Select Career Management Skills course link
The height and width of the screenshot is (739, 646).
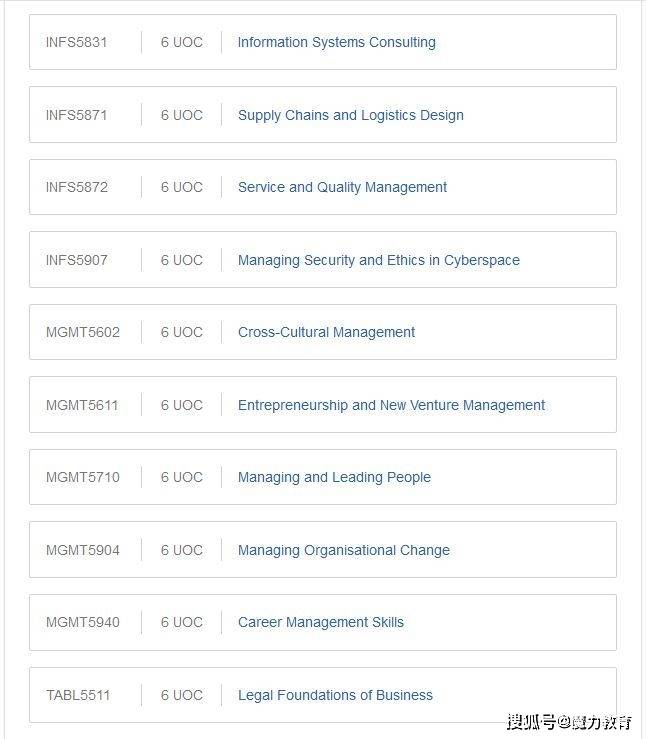click(320, 622)
